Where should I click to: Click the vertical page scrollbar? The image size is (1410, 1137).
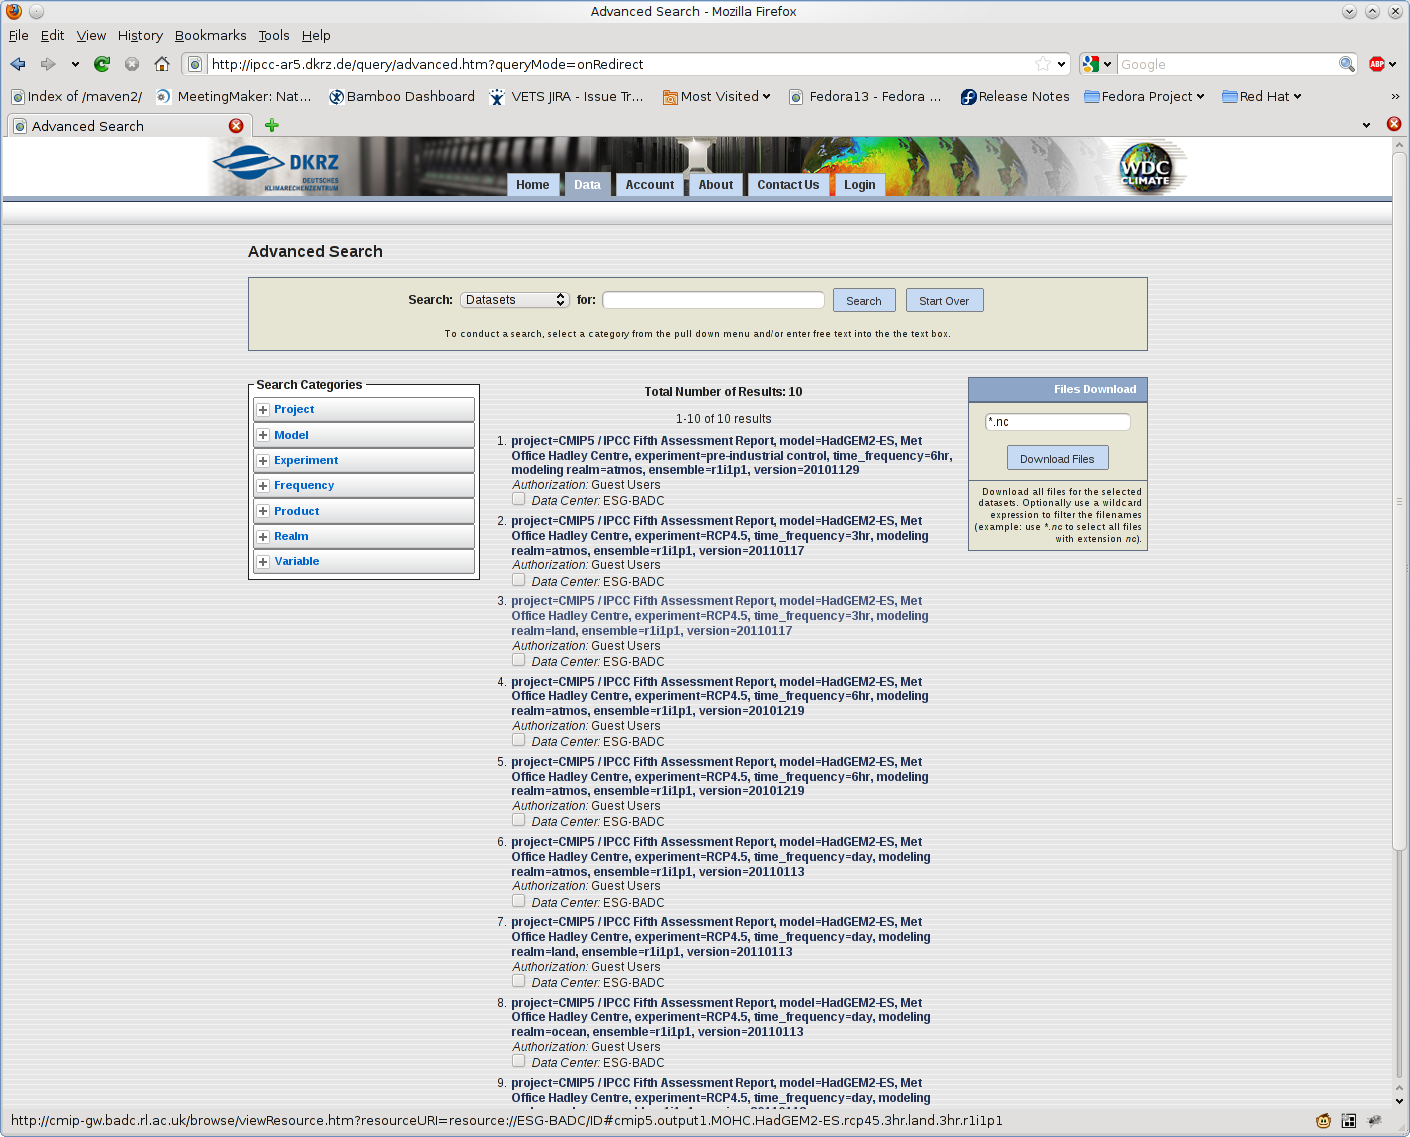(x=1399, y=500)
